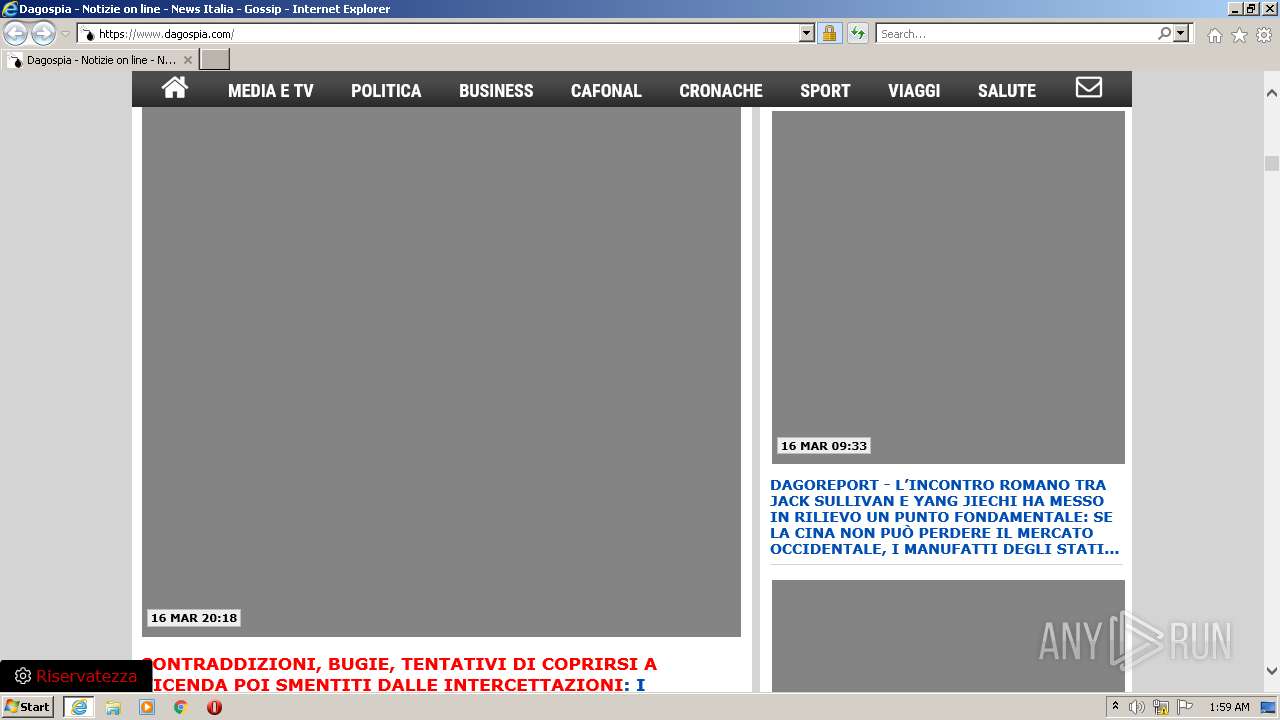Click the 1:59 AM taskbar clock
1280x720 pixels.
(x=1229, y=707)
